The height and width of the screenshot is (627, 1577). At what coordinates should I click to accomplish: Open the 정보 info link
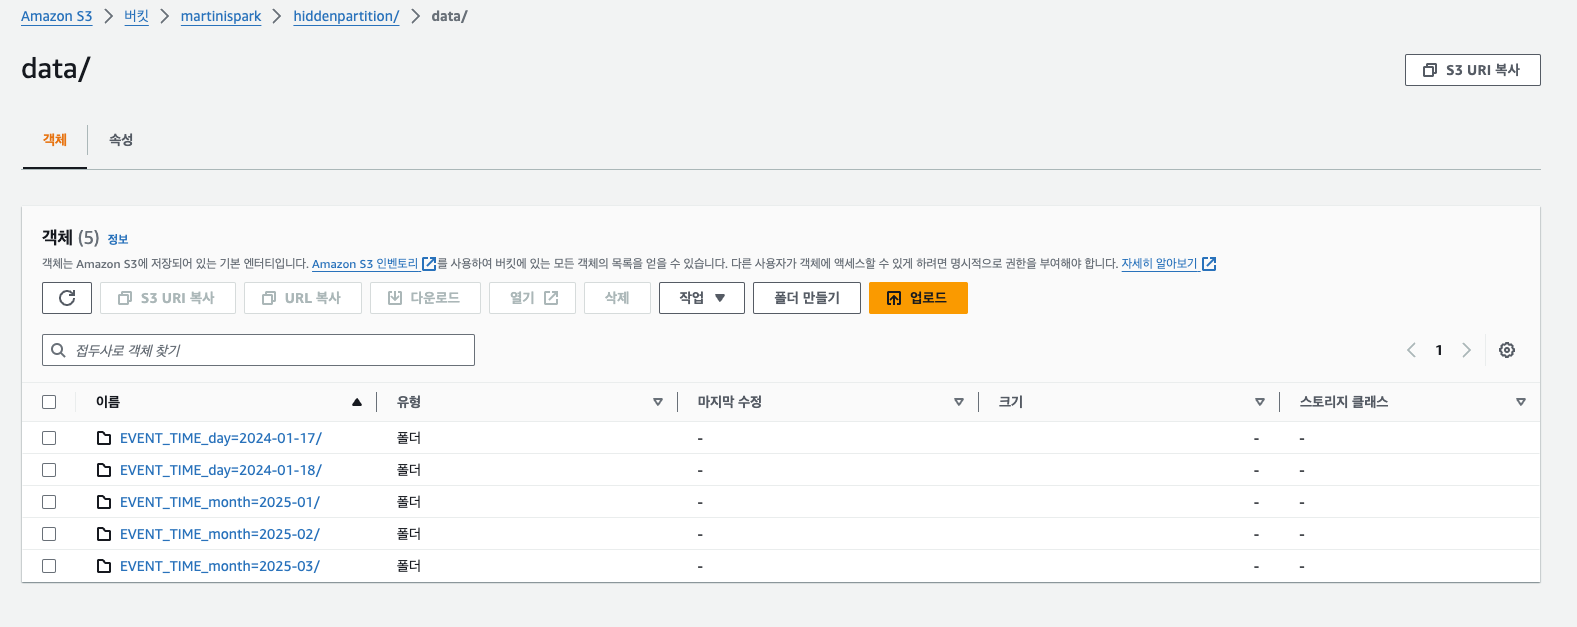coord(118,239)
